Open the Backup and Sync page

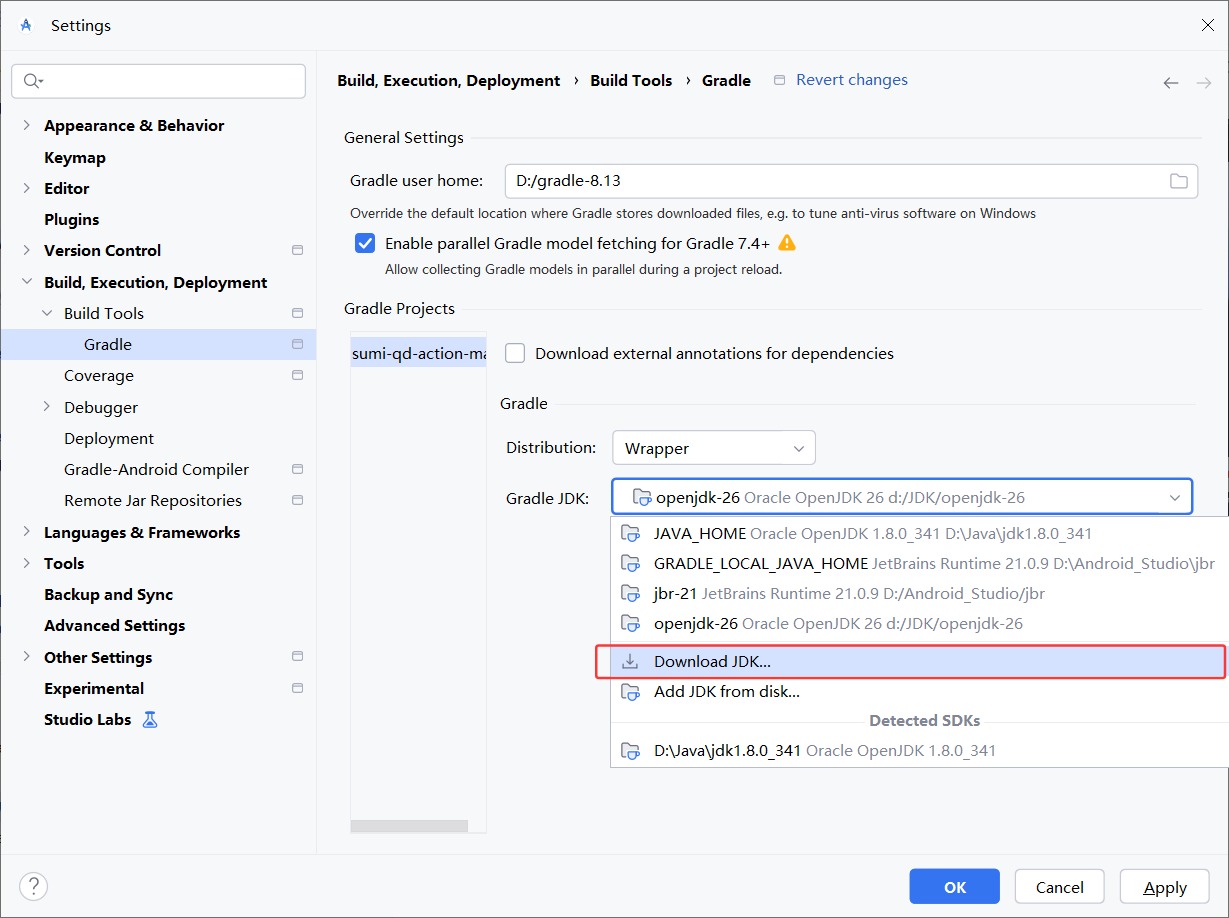point(109,594)
